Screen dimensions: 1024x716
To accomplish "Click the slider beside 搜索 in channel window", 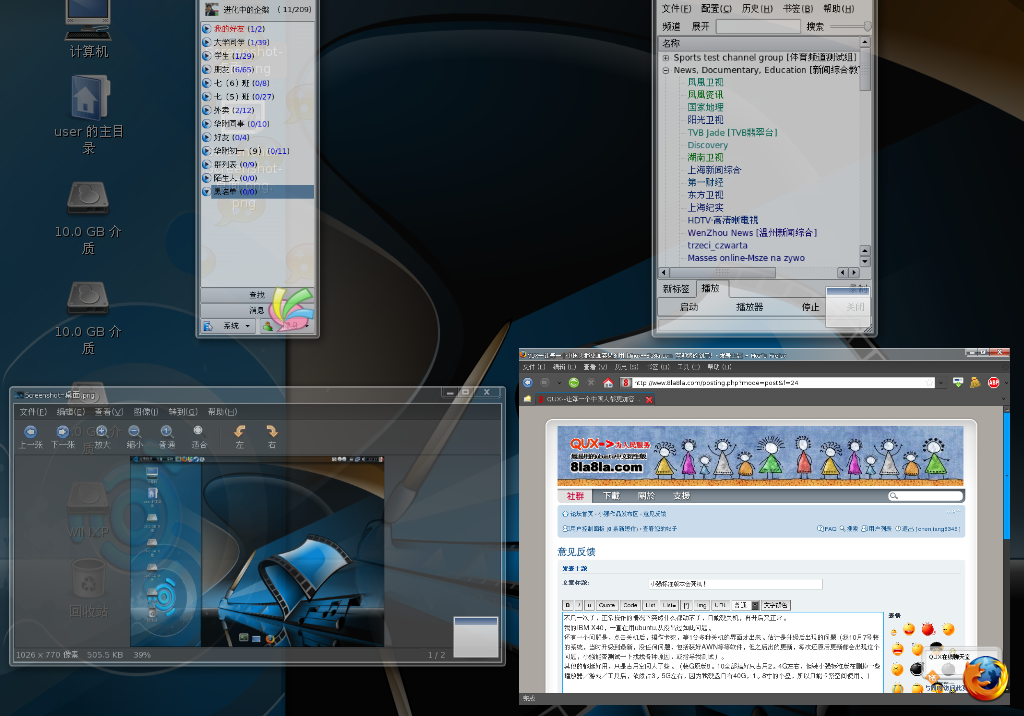I will coord(850,26).
